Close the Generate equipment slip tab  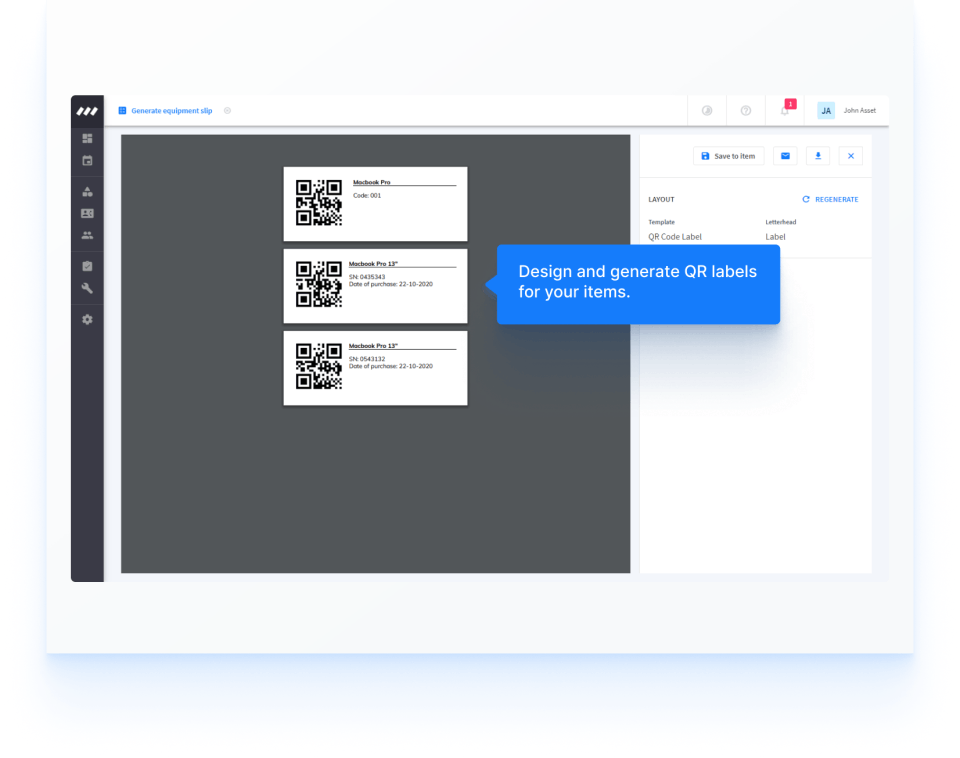227,111
